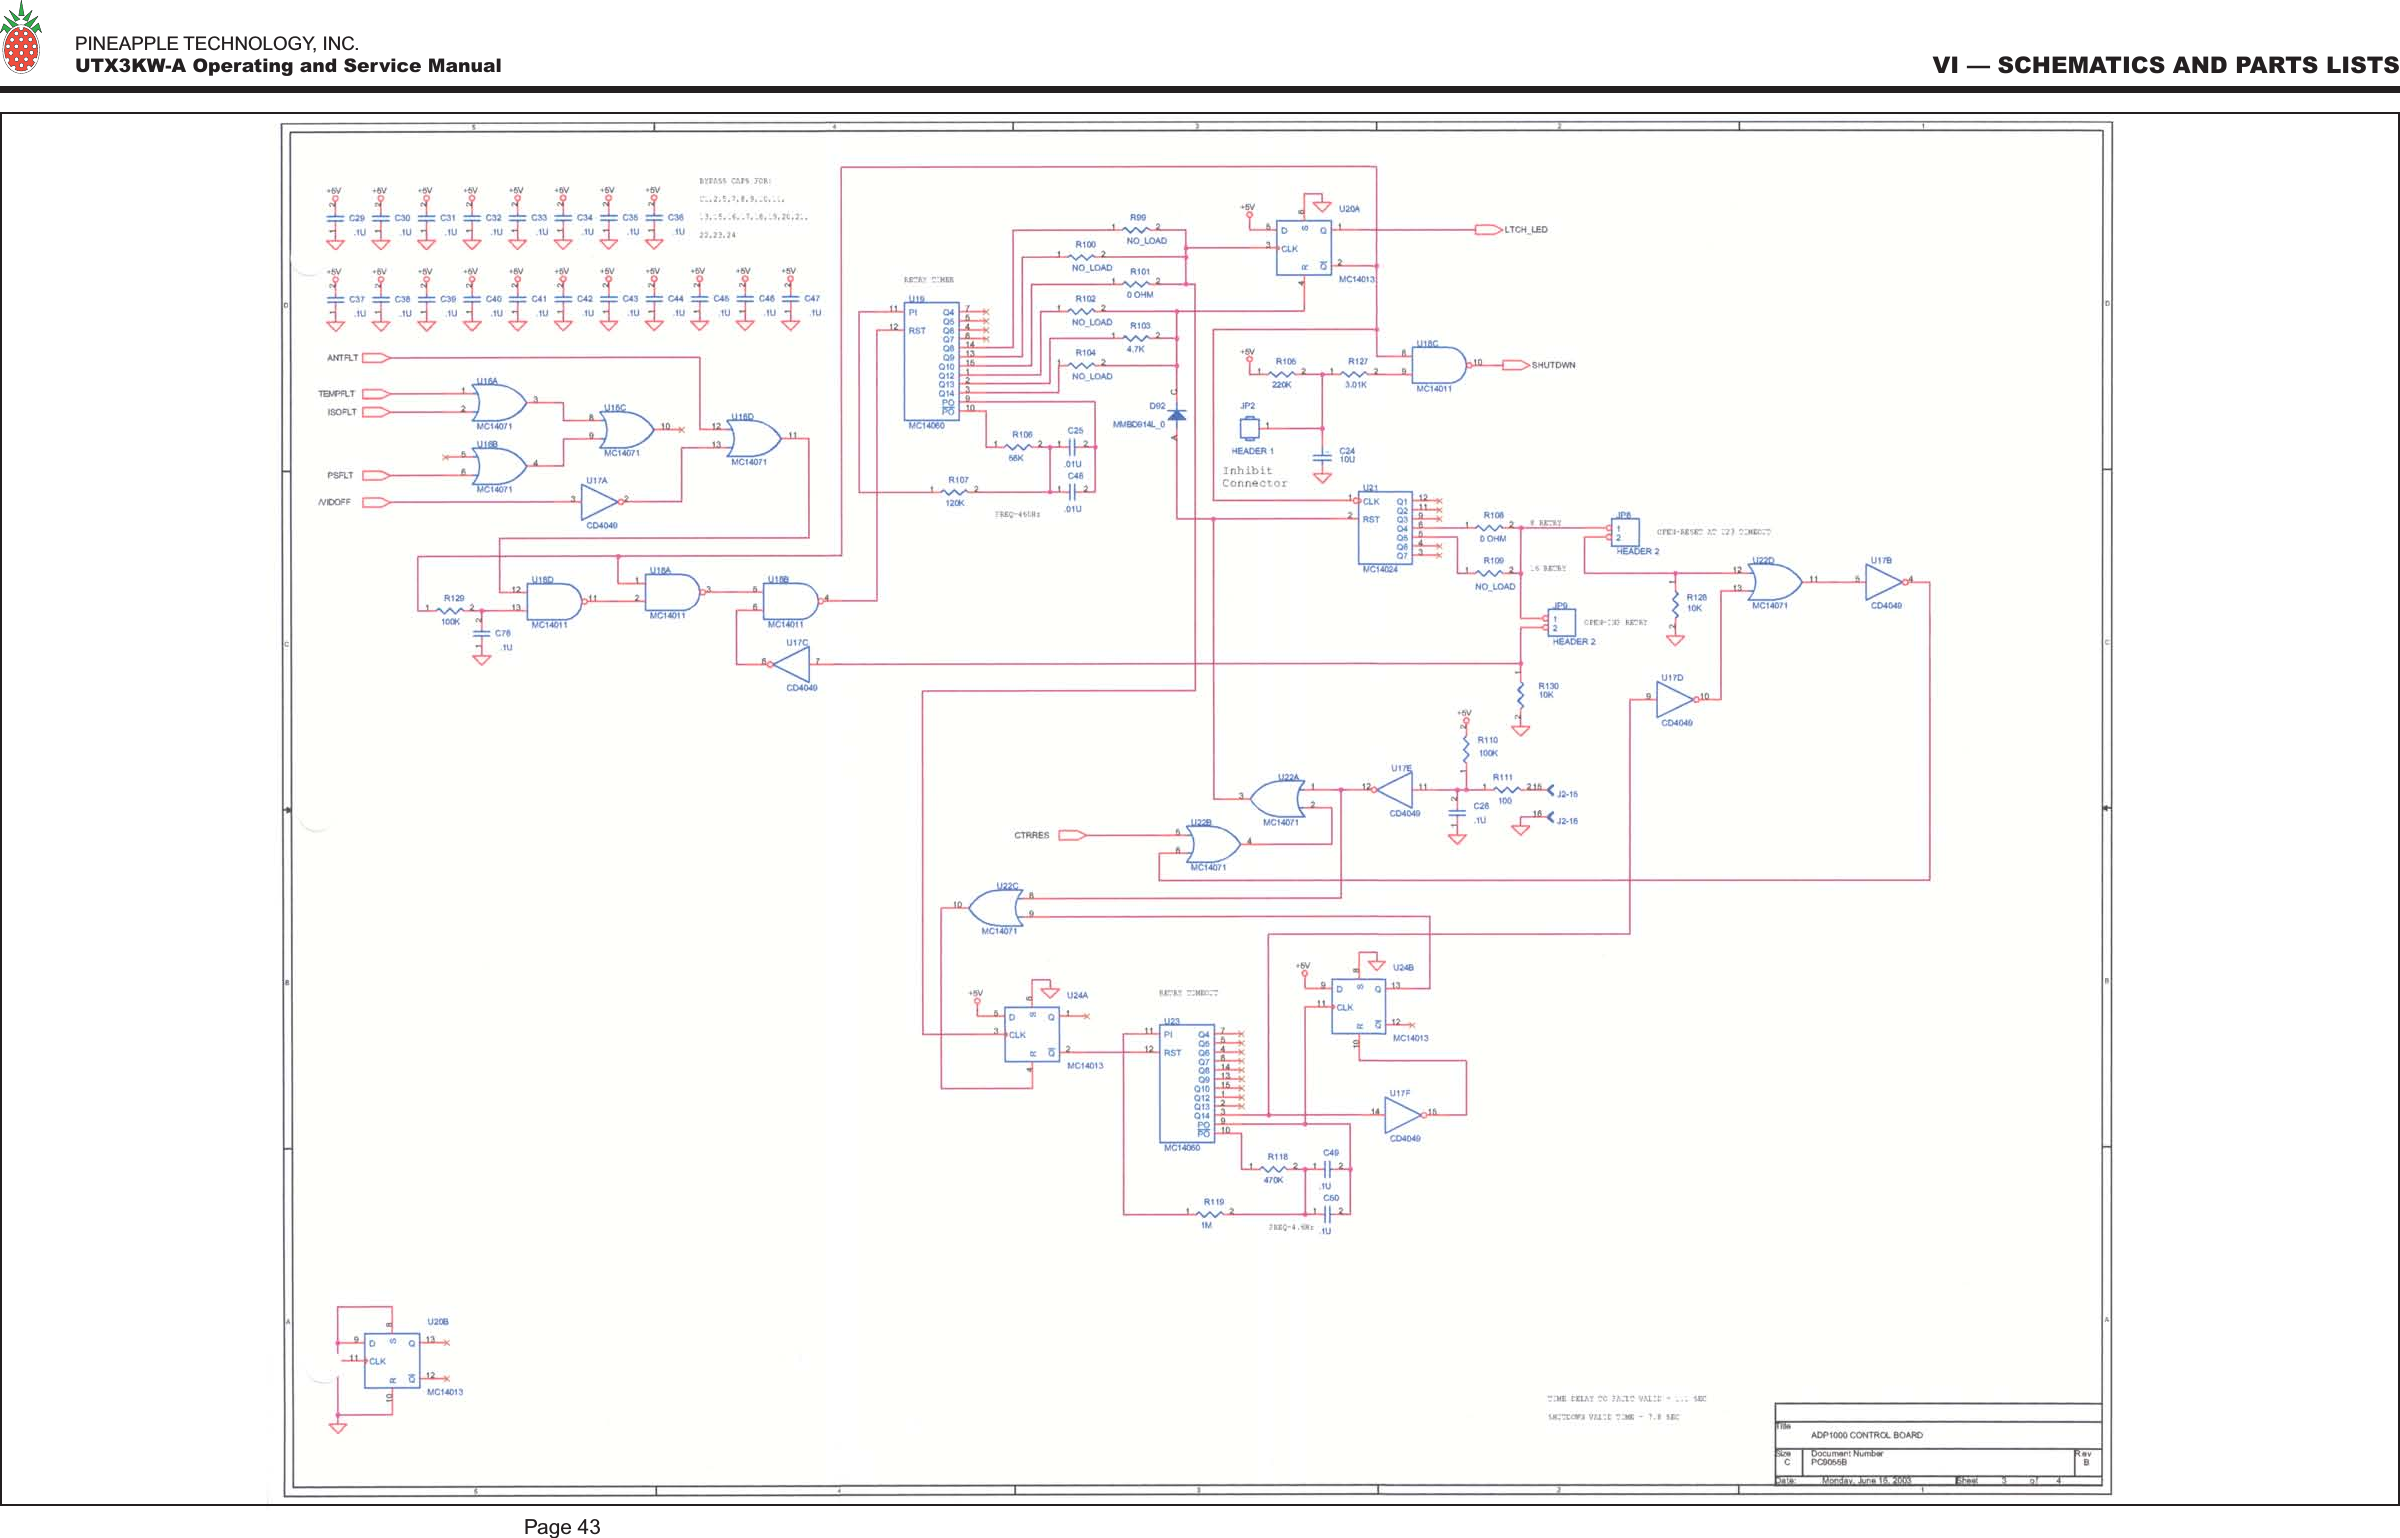The image size is (2400, 1538).
Task: Click the 'Page 43' footer text
Action: tap(562, 1527)
